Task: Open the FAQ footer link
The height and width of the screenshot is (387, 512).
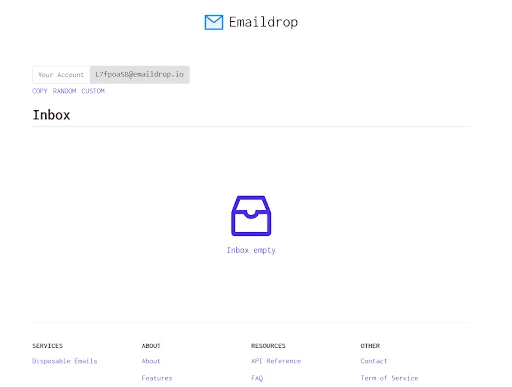Action: (257, 378)
